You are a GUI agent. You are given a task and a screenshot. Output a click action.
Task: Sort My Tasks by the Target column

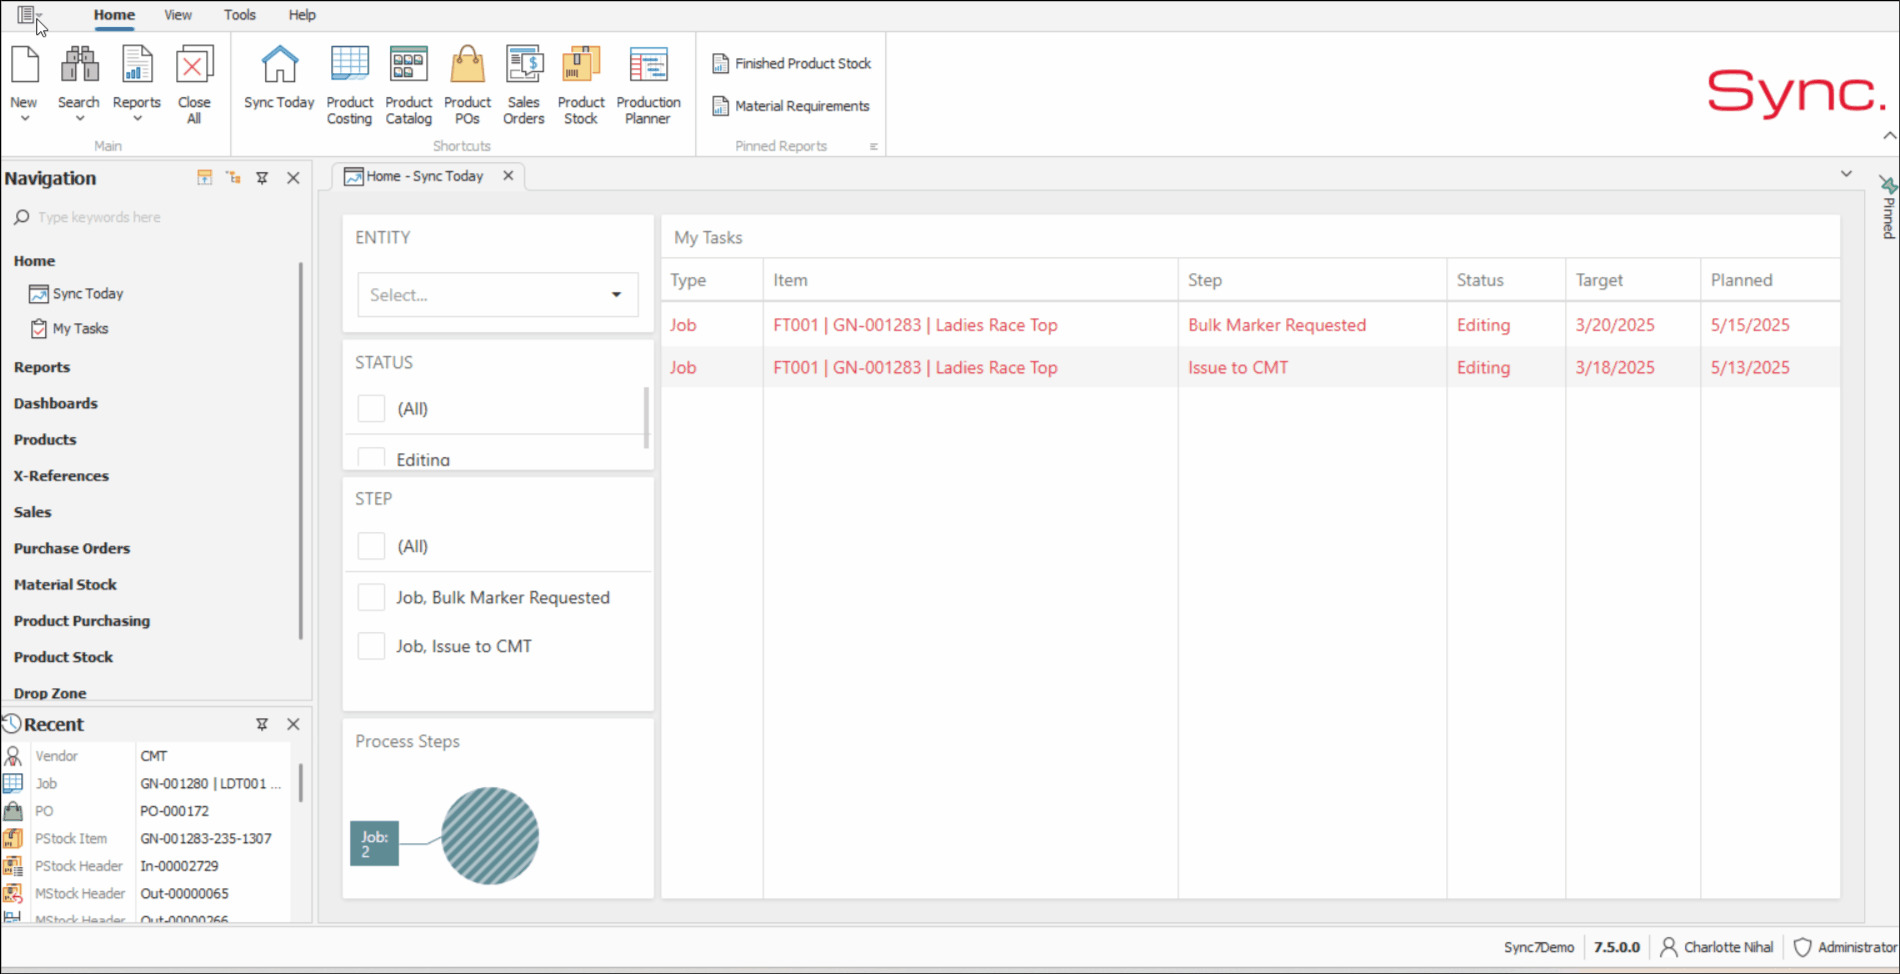tap(1632, 280)
